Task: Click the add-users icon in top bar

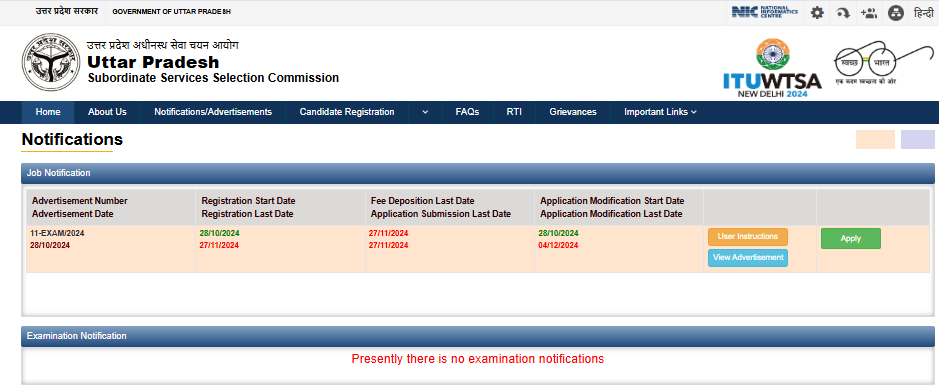Action: tap(868, 13)
